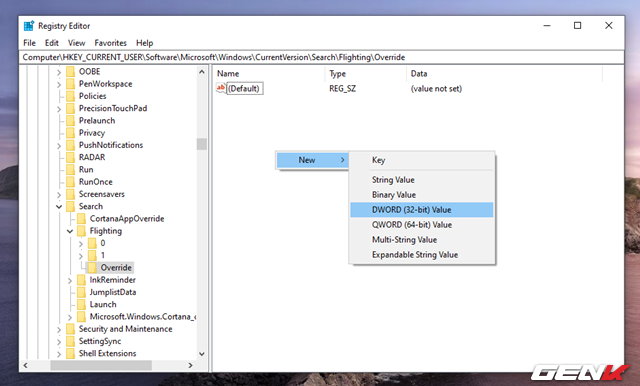Open the Edit menu

click(52, 43)
